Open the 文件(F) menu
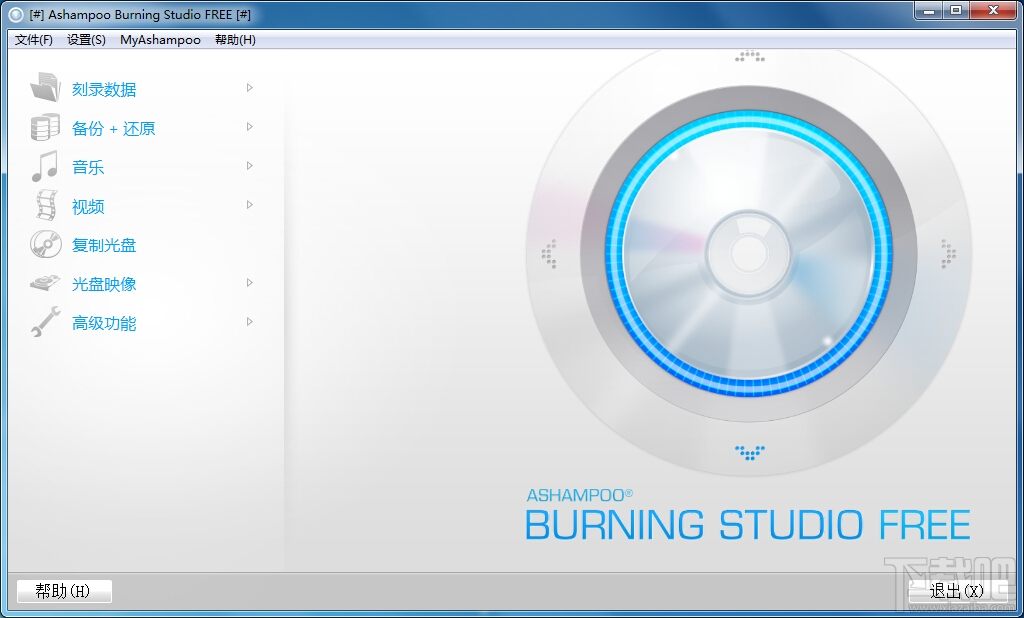The height and width of the screenshot is (618, 1024). tap(33, 40)
